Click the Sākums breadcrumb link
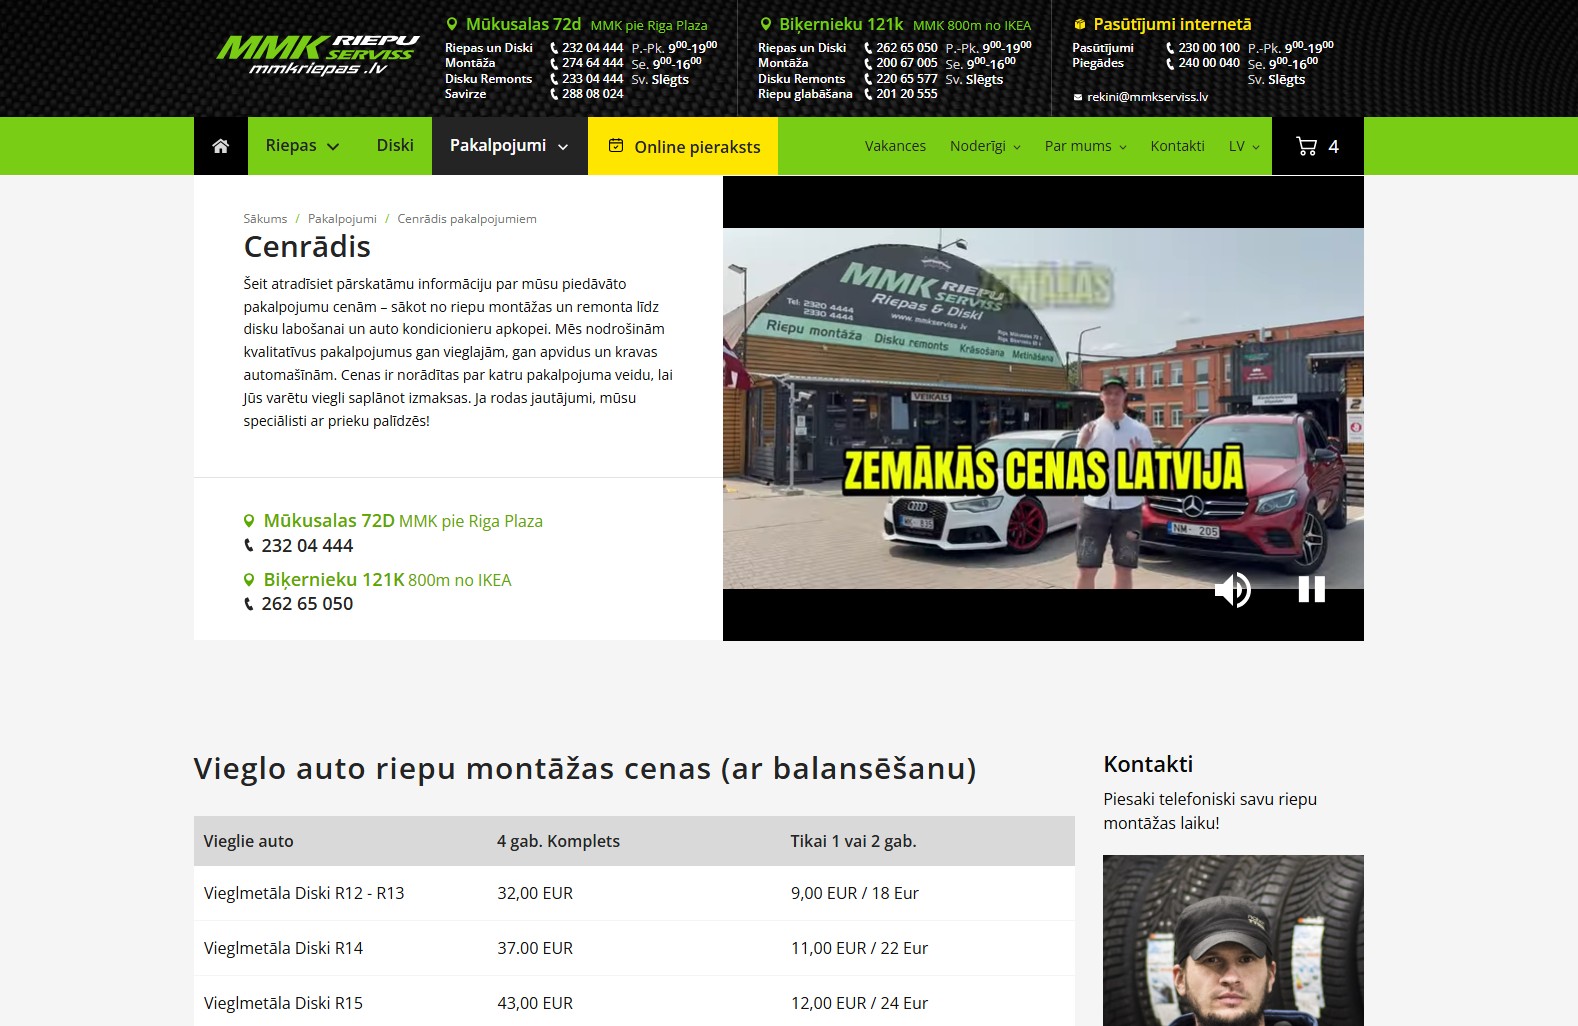1578x1026 pixels. (265, 219)
